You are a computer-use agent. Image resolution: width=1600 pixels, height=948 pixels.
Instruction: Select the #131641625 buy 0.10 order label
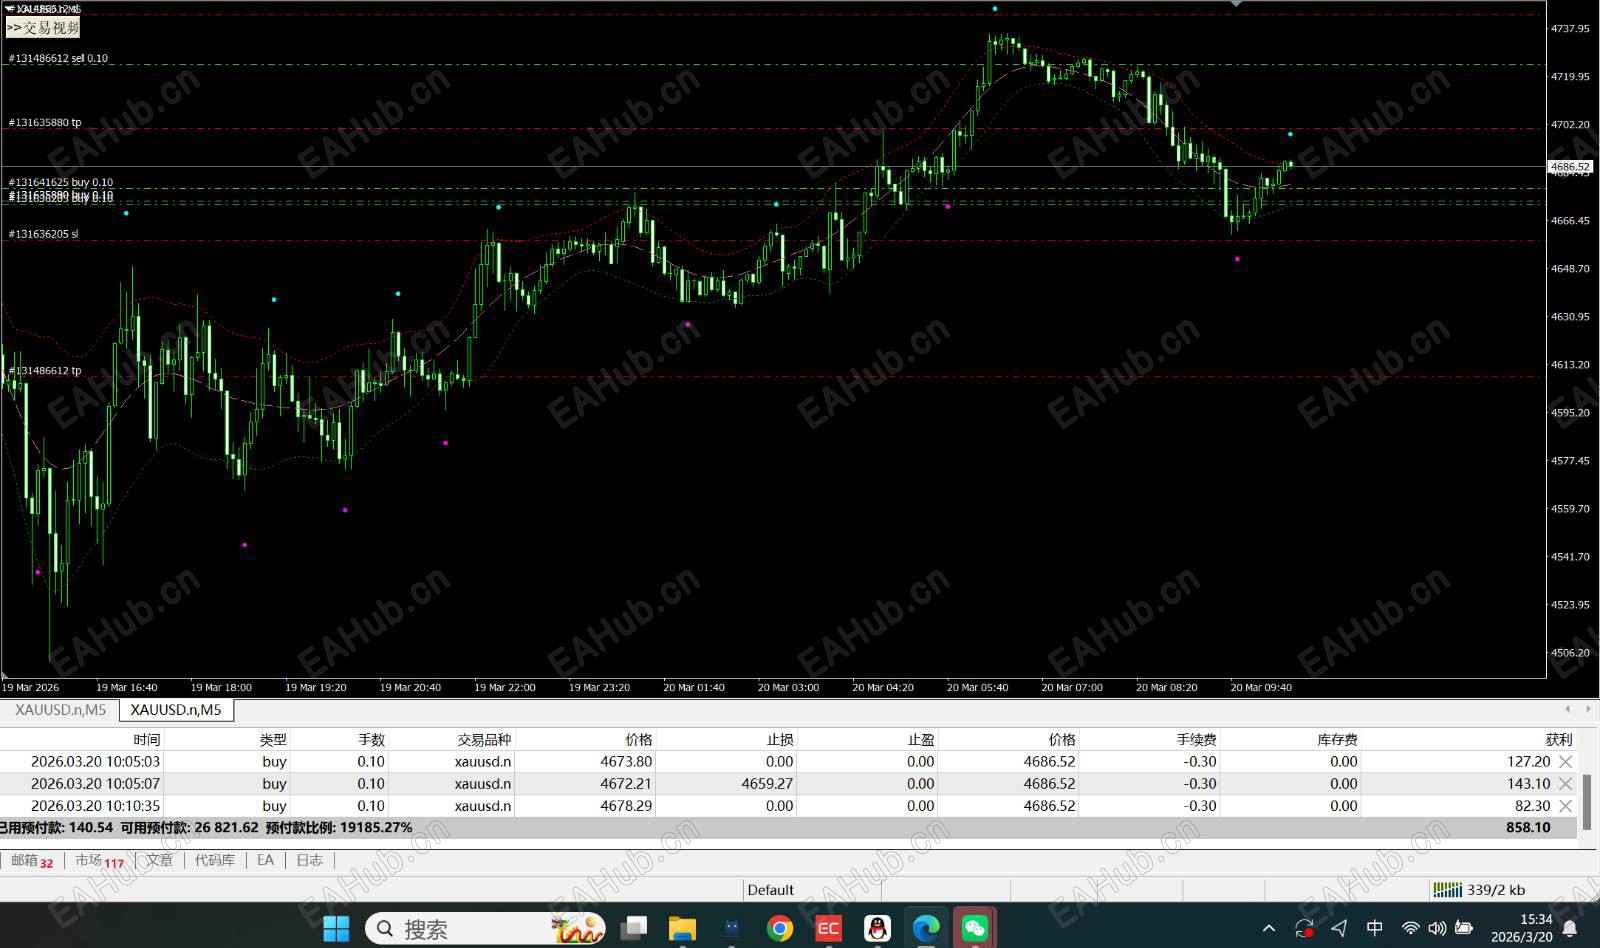pos(61,183)
